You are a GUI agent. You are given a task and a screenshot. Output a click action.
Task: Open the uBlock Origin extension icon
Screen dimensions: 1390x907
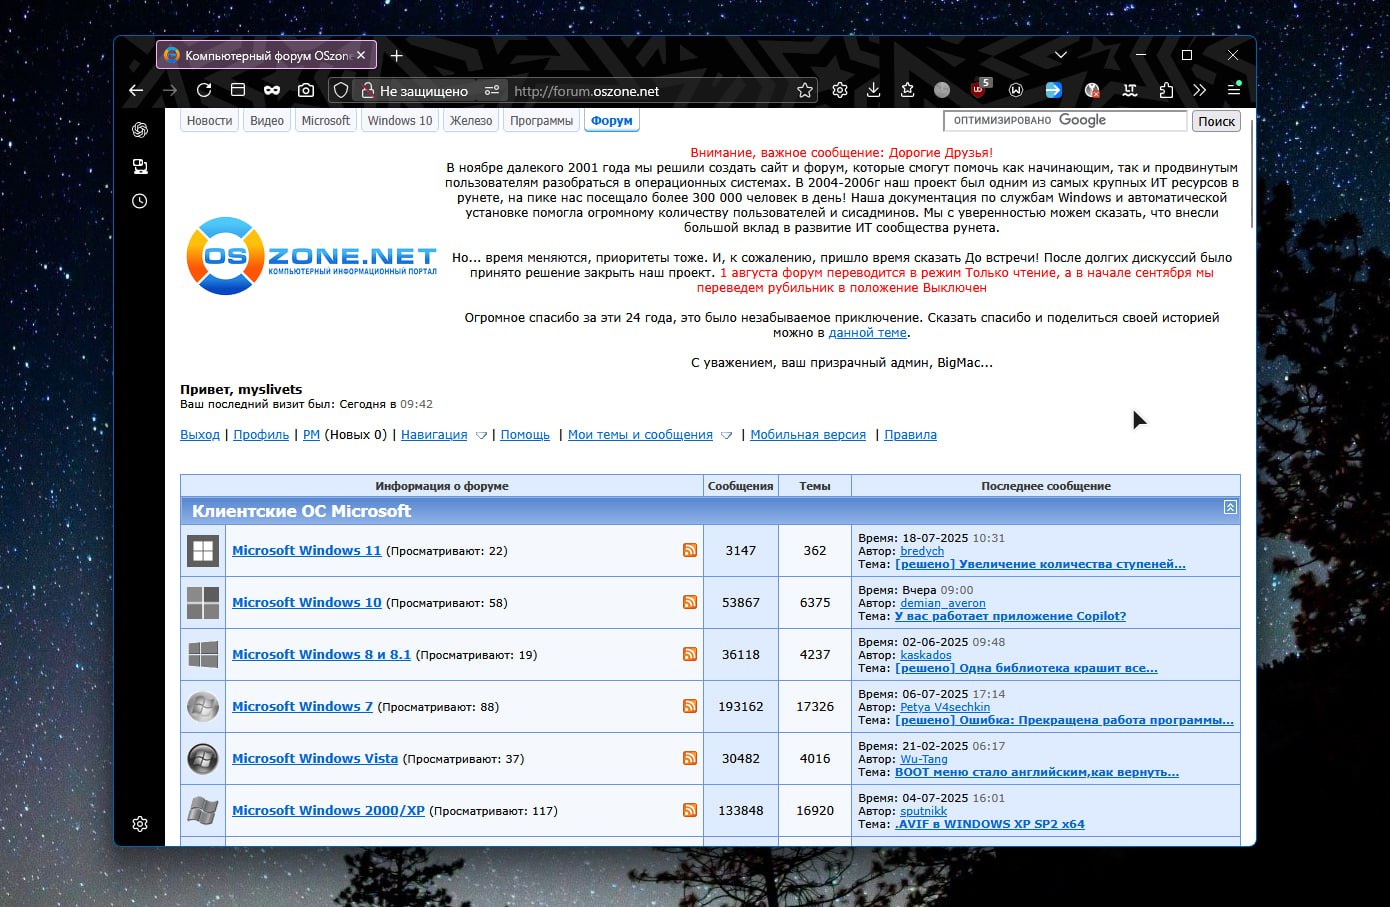(980, 90)
